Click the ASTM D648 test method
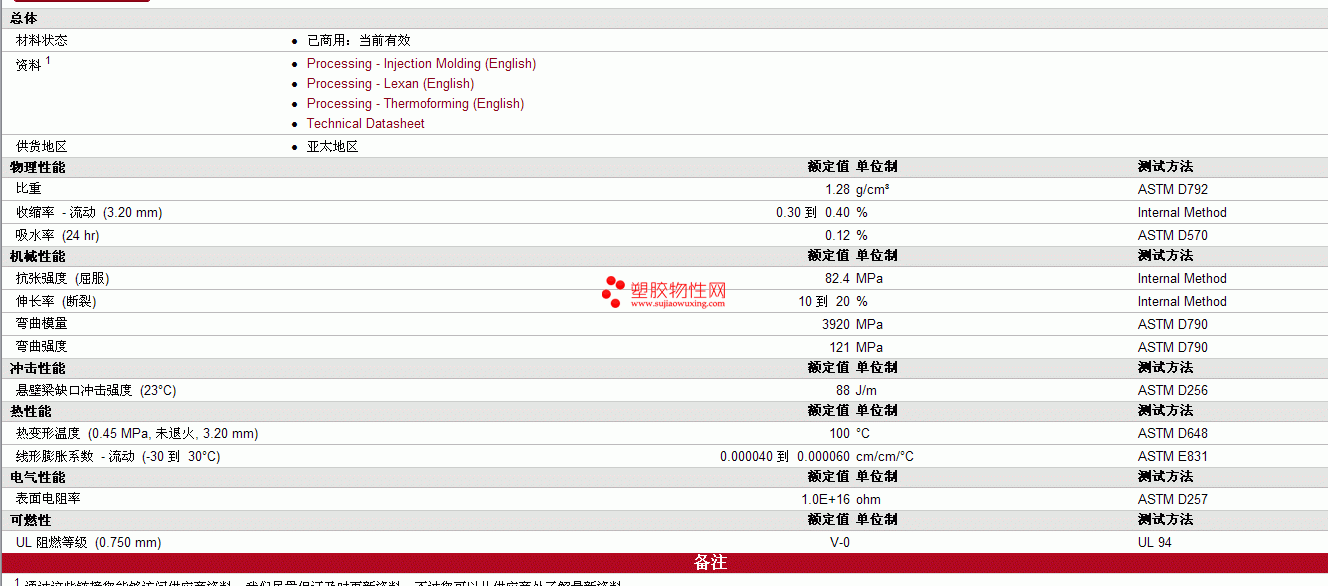 pyautogui.click(x=1172, y=433)
